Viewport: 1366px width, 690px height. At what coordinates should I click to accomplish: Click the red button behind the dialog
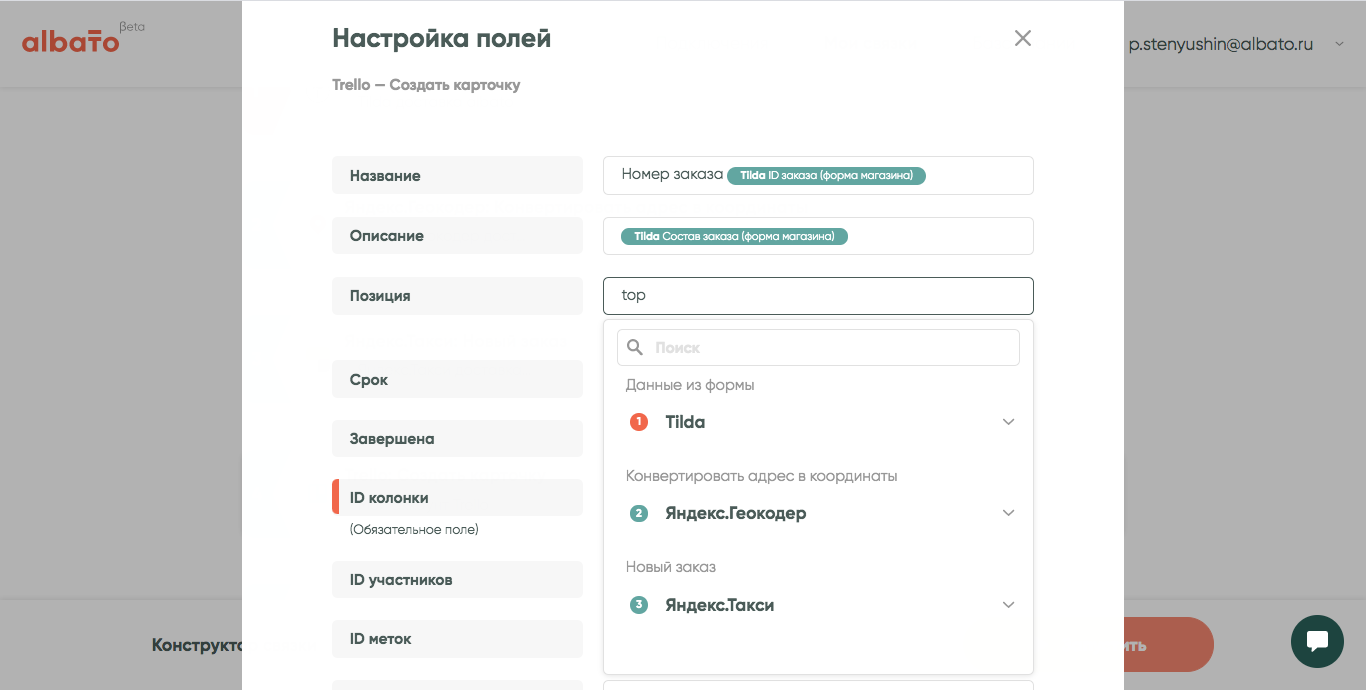(1168, 645)
